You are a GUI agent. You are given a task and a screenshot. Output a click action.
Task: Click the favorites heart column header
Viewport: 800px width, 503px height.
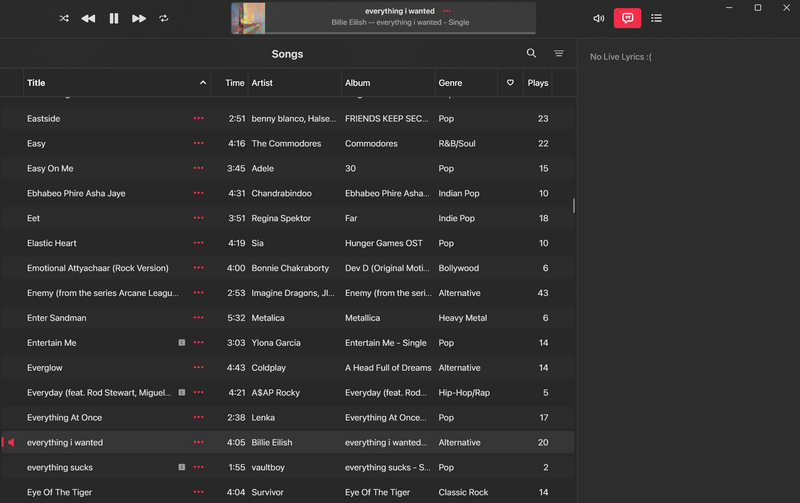tap(510, 83)
